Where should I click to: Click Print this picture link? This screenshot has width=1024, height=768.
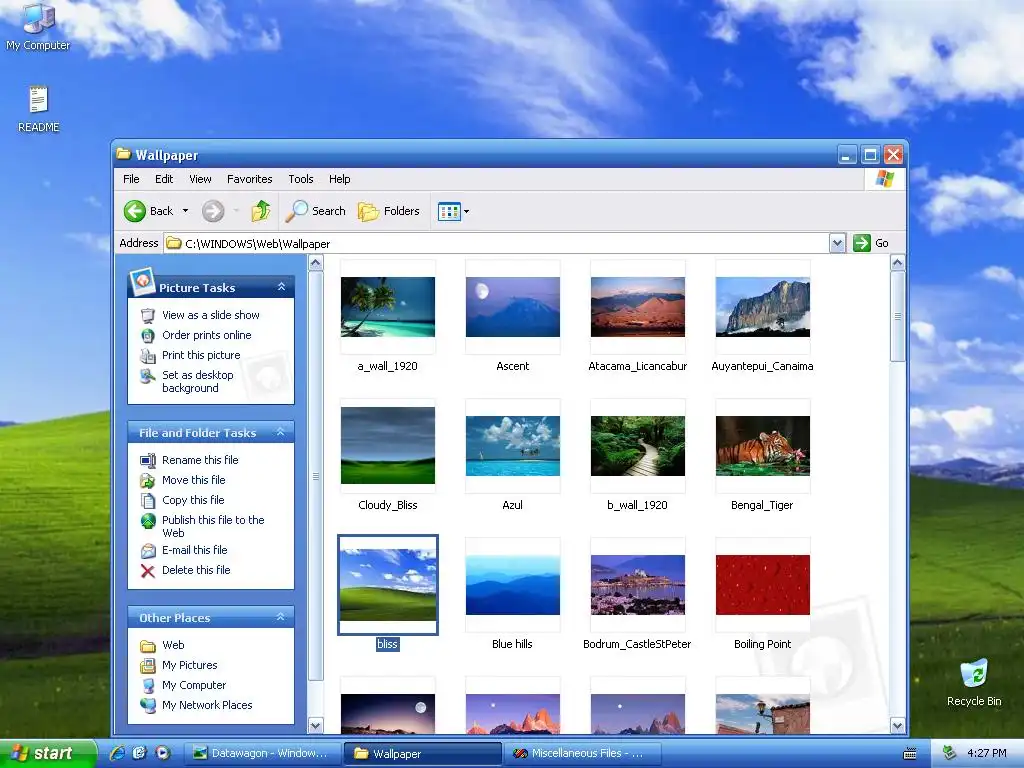(x=201, y=355)
